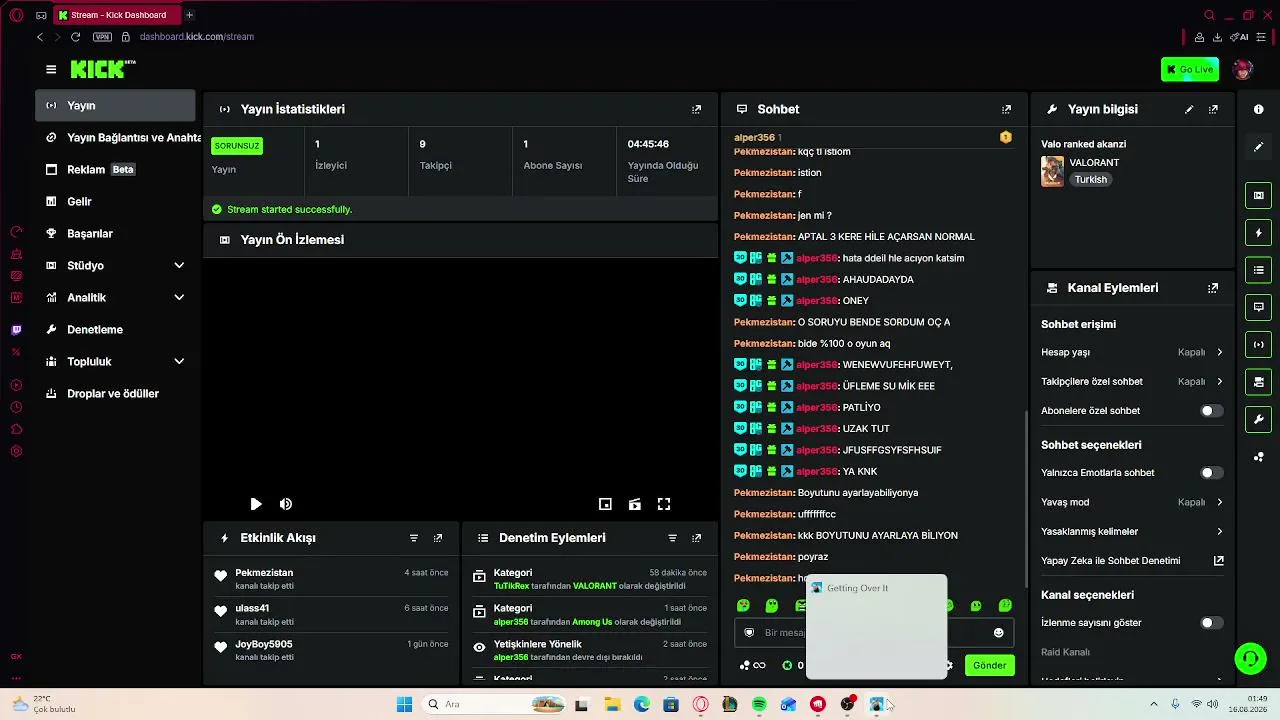1280x720 pixels.
Task: Open Microsoft Edge from the taskbar
Action: (641, 705)
